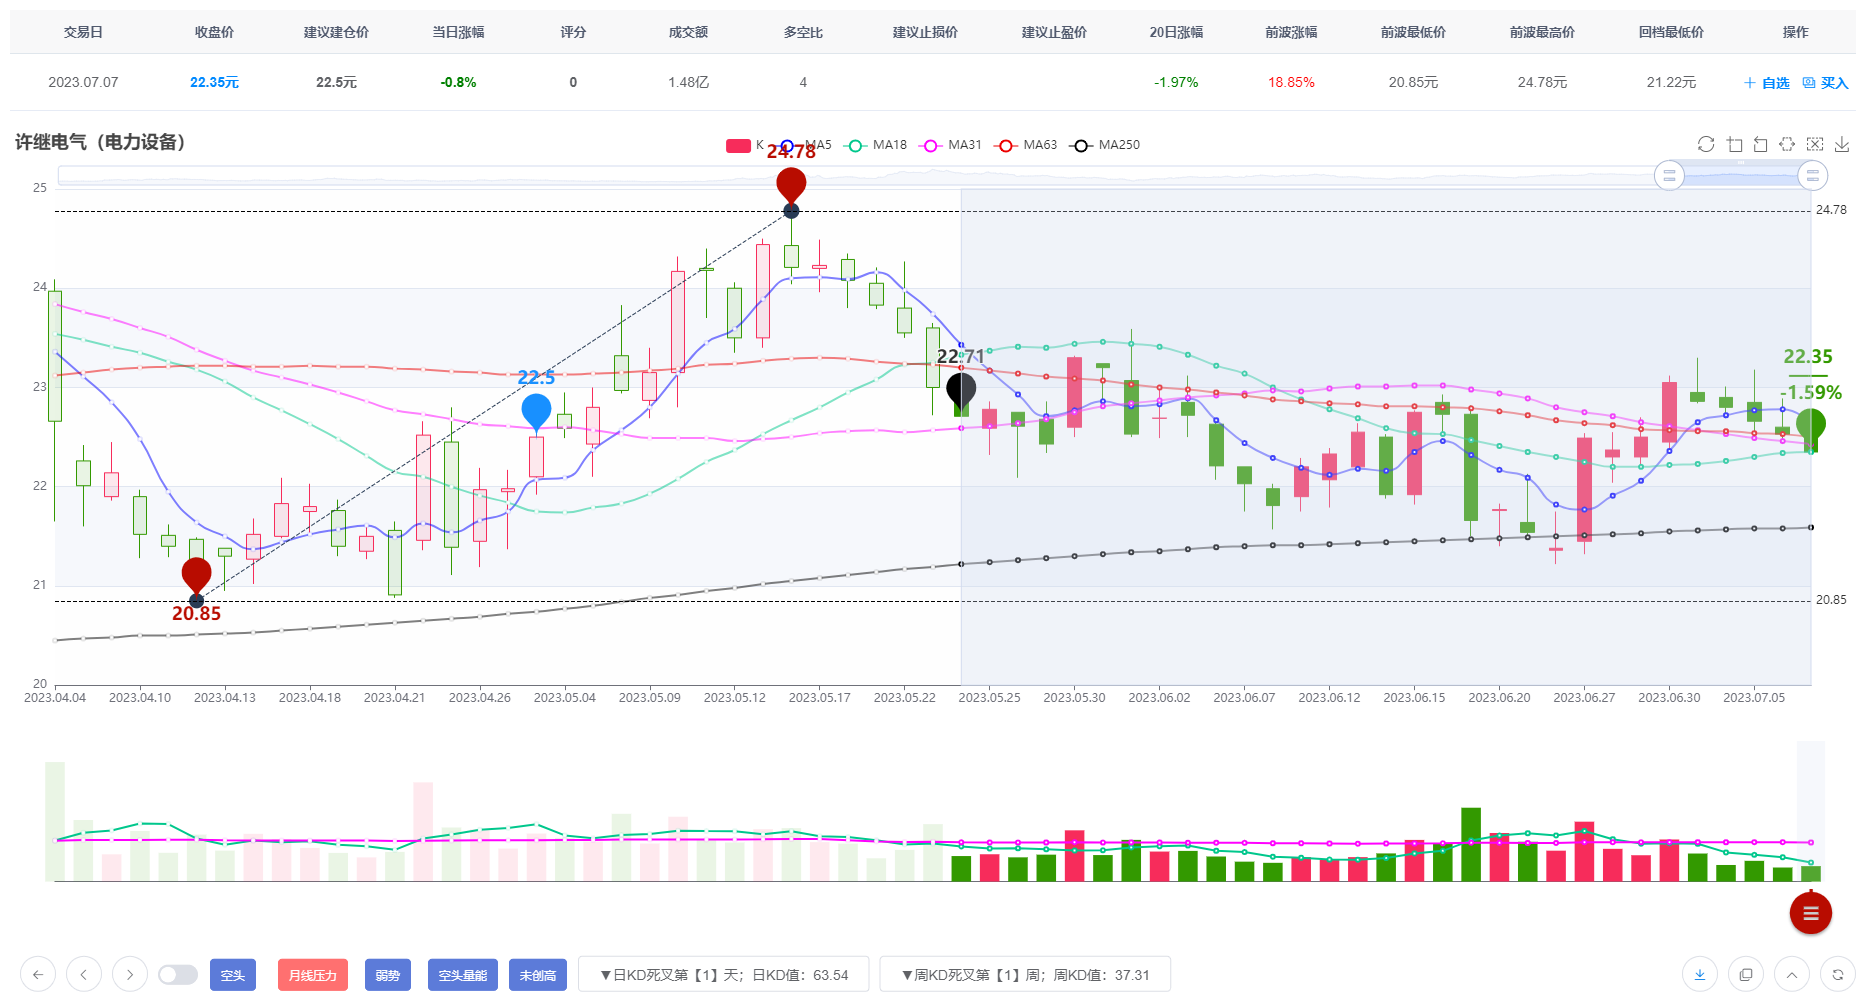Click the left handle of zoom slider
Viewport: 1866px width, 996px height.
pos(1669,175)
